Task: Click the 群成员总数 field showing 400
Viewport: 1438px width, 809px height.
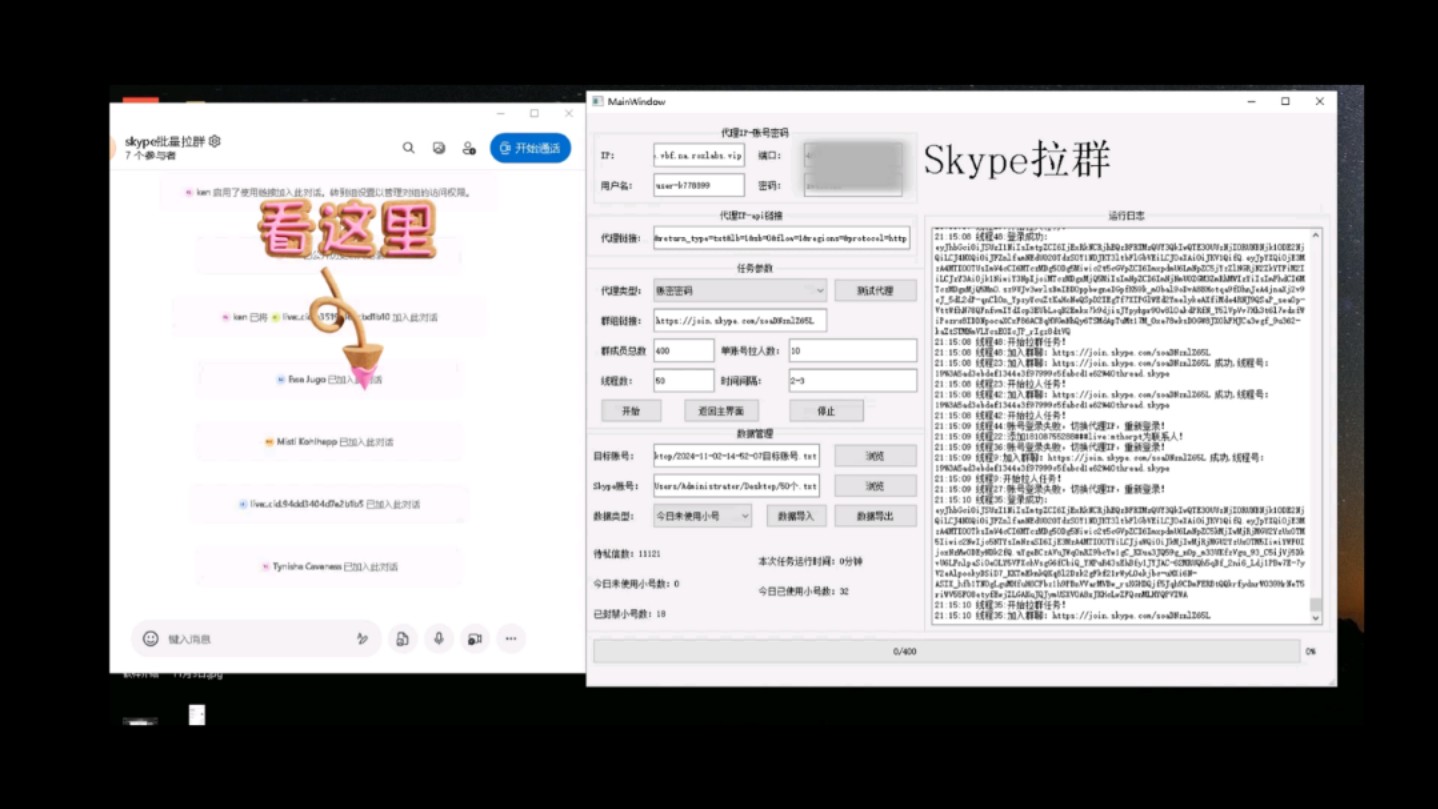Action: point(684,351)
